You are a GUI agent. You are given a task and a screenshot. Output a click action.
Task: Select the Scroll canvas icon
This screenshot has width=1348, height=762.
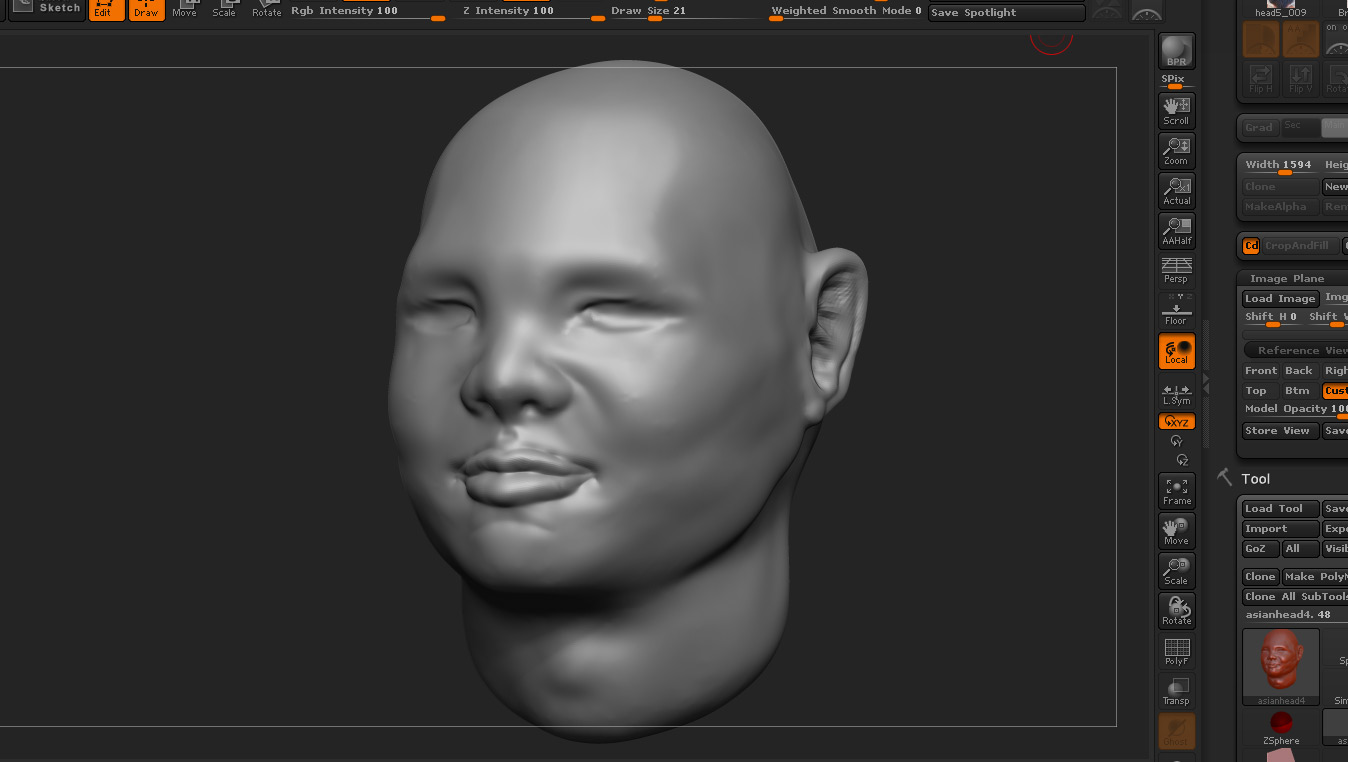click(1176, 111)
